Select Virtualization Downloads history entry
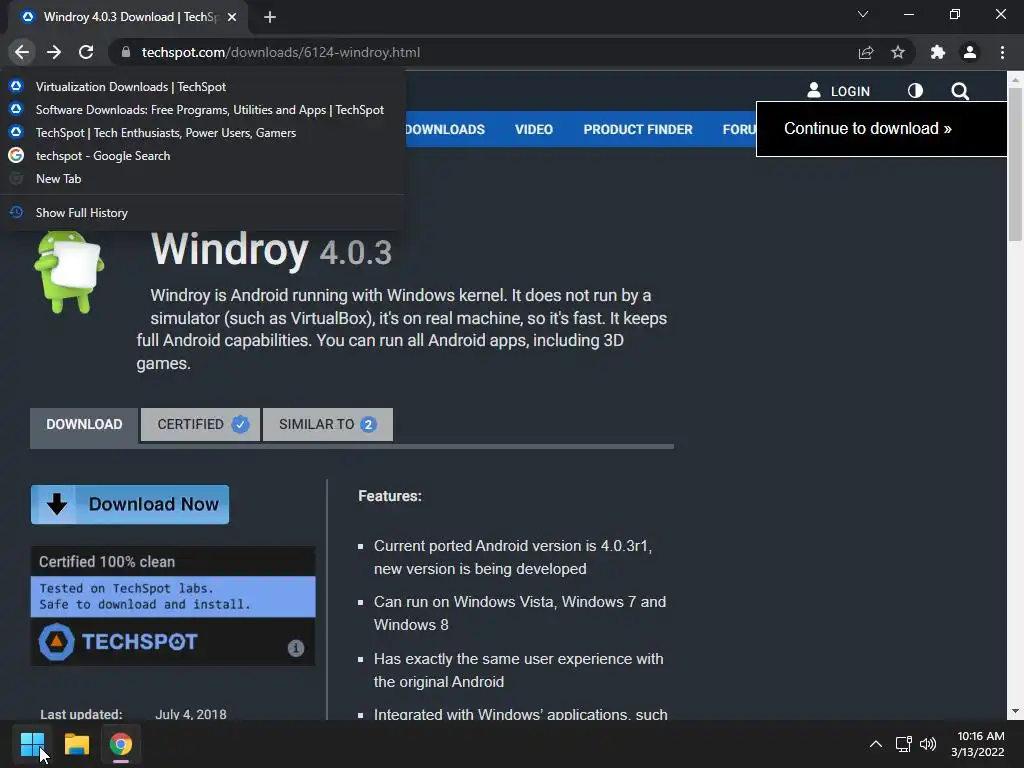 202,87
